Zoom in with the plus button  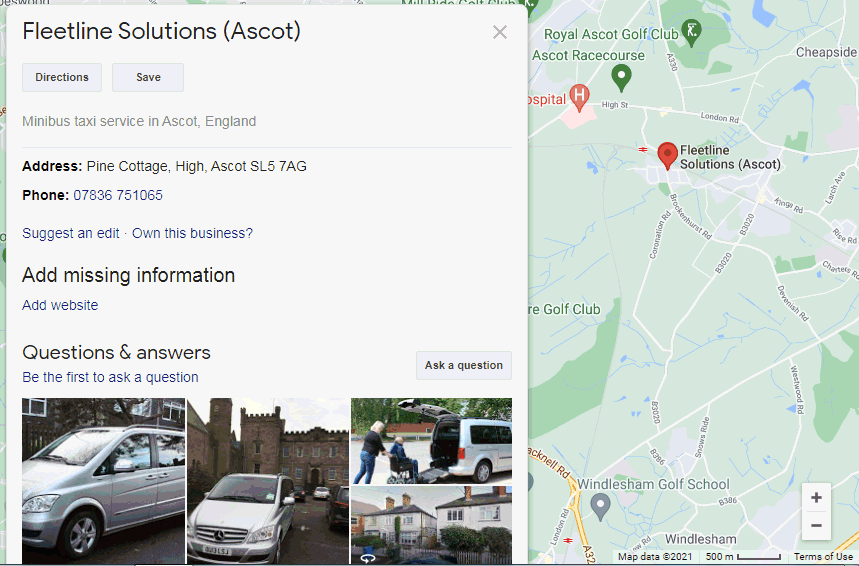(x=816, y=498)
